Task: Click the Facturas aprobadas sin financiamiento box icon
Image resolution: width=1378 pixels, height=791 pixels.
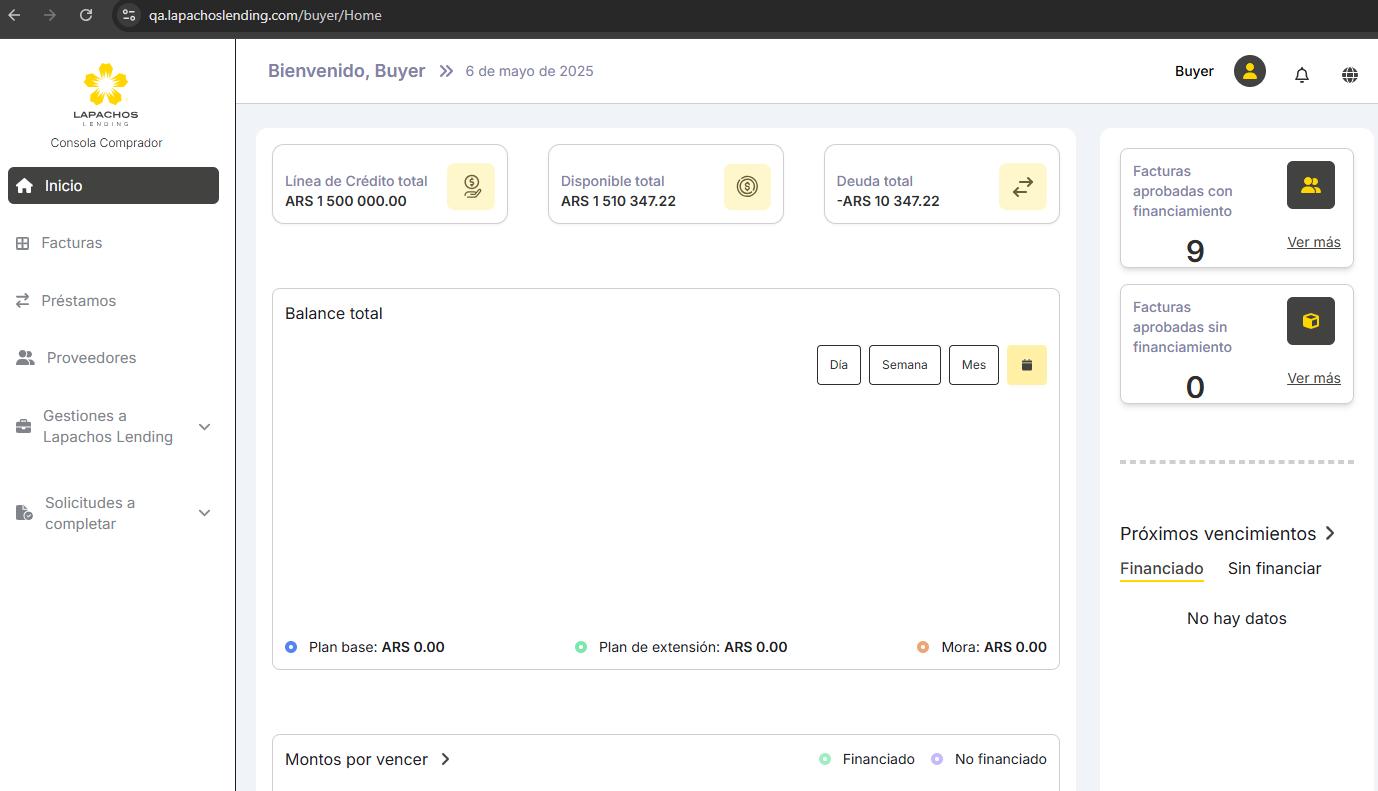Action: [1310, 321]
